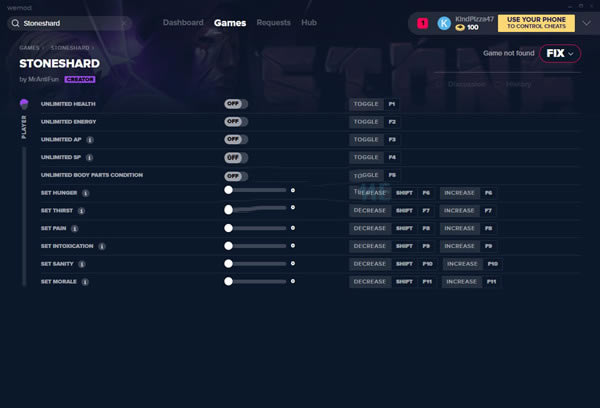
Task: Open the Requests tab
Action: (273, 22)
